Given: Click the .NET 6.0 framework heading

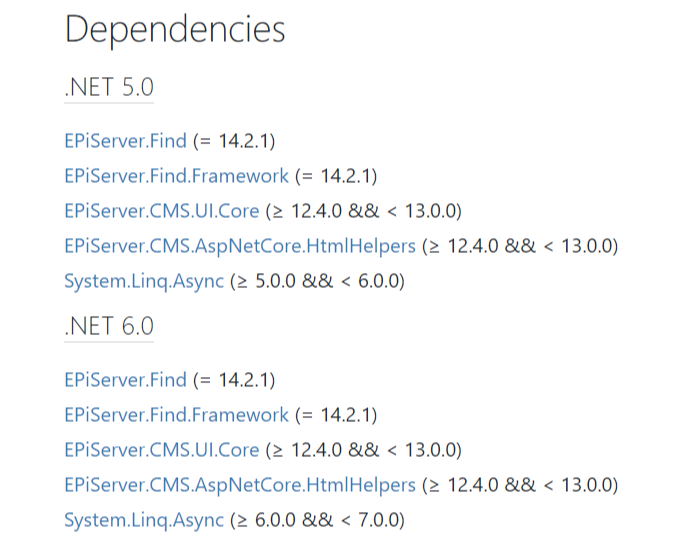Looking at the screenshot, I should pos(109,327).
